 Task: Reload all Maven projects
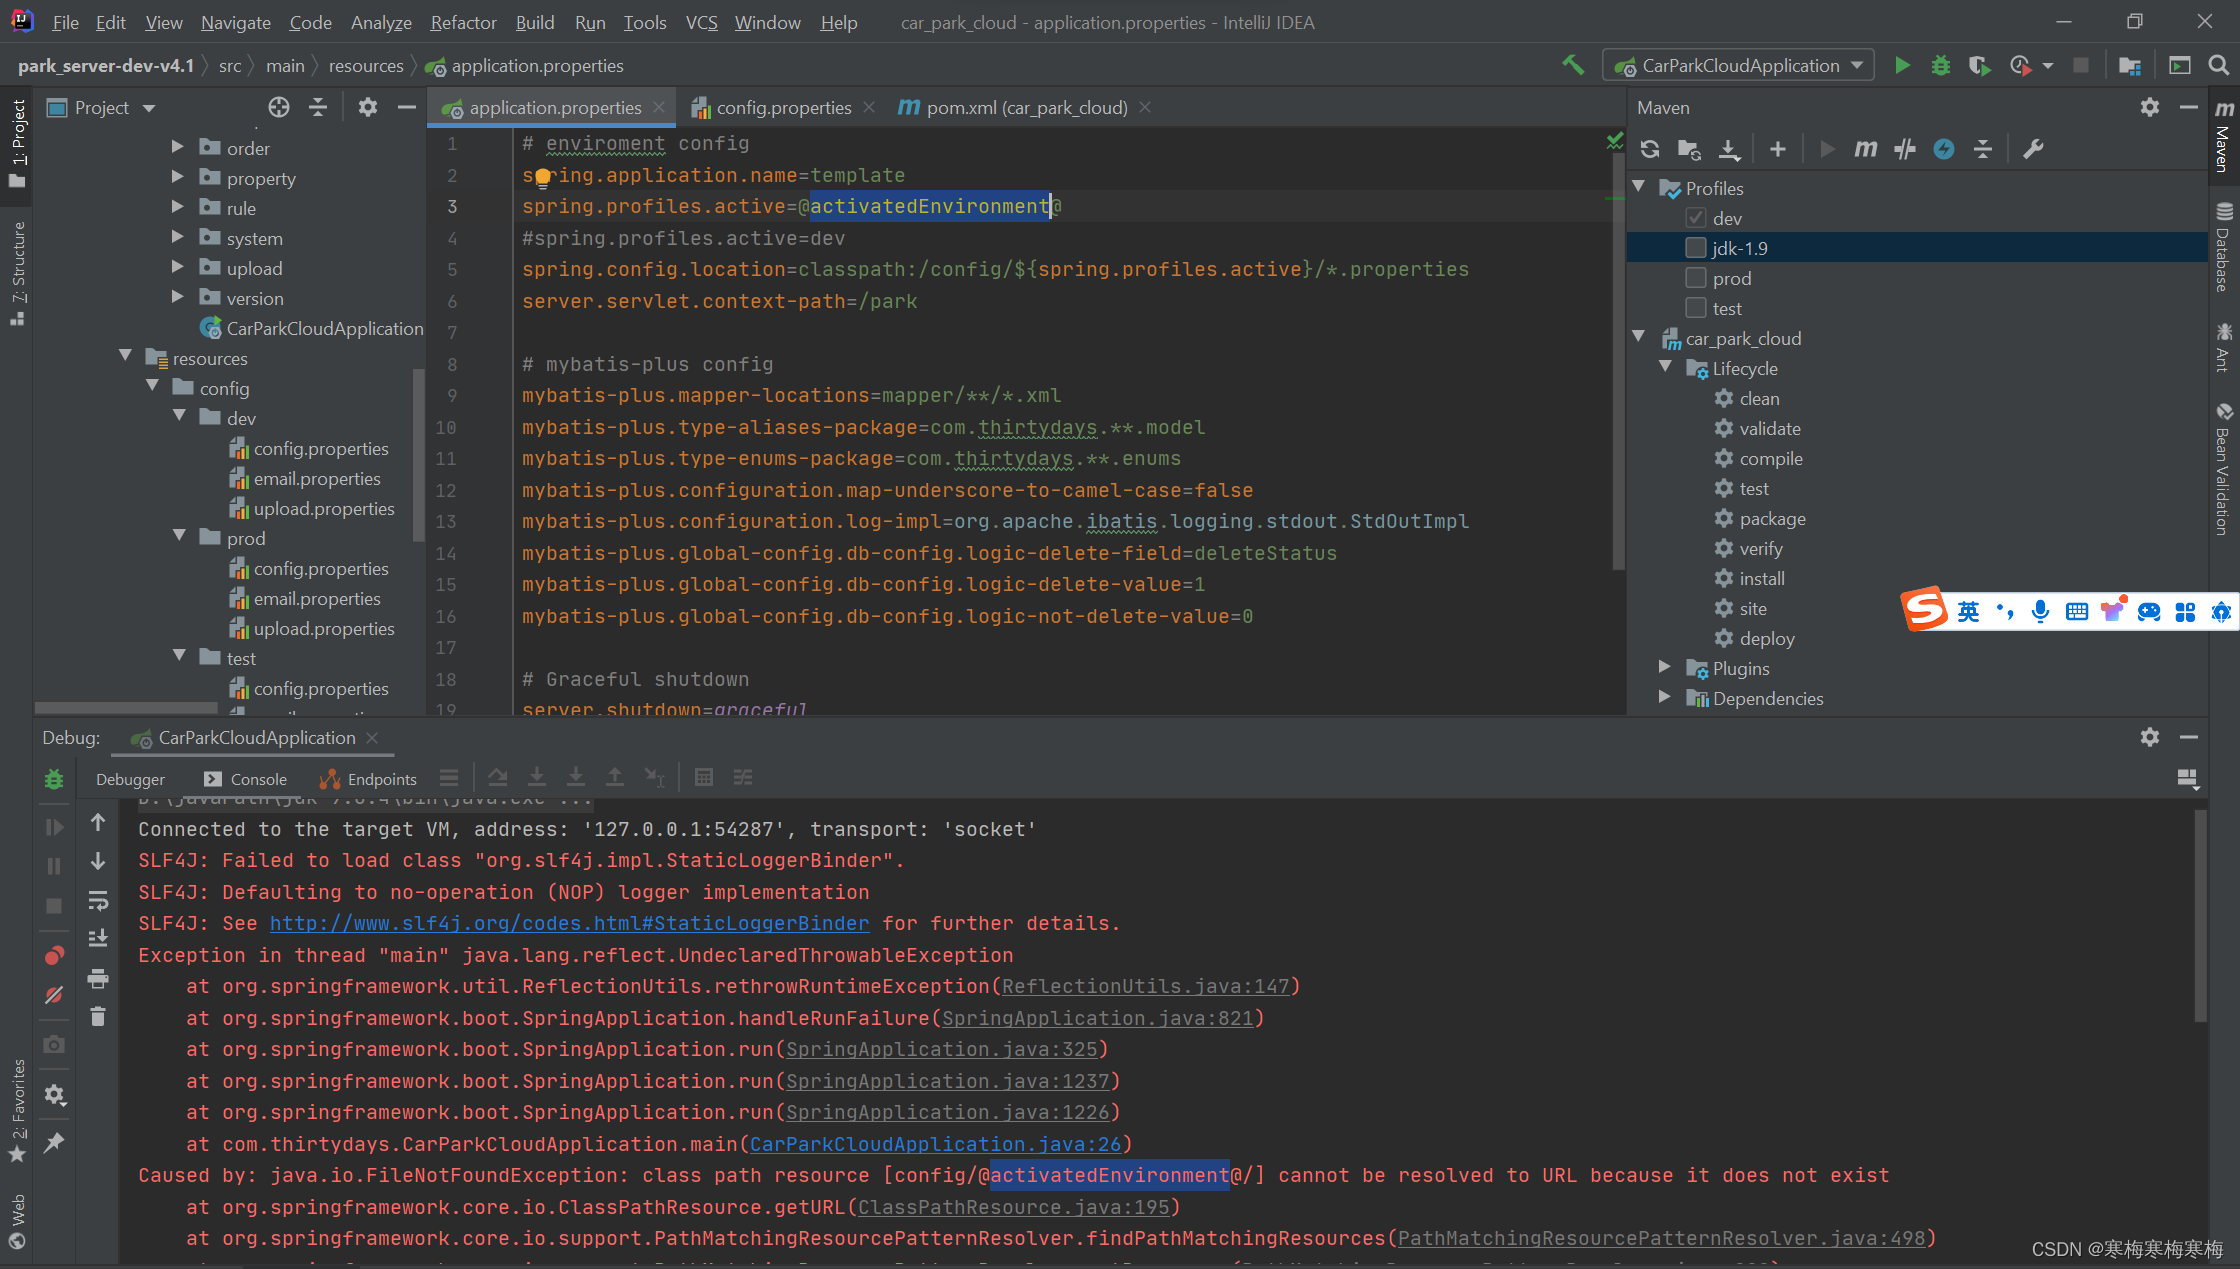[x=1650, y=148]
